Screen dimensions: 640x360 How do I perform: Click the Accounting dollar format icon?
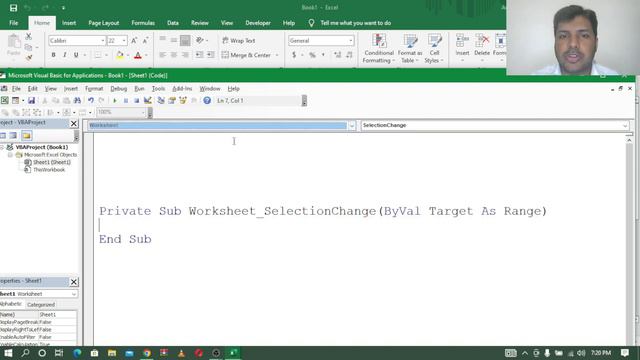click(x=294, y=55)
